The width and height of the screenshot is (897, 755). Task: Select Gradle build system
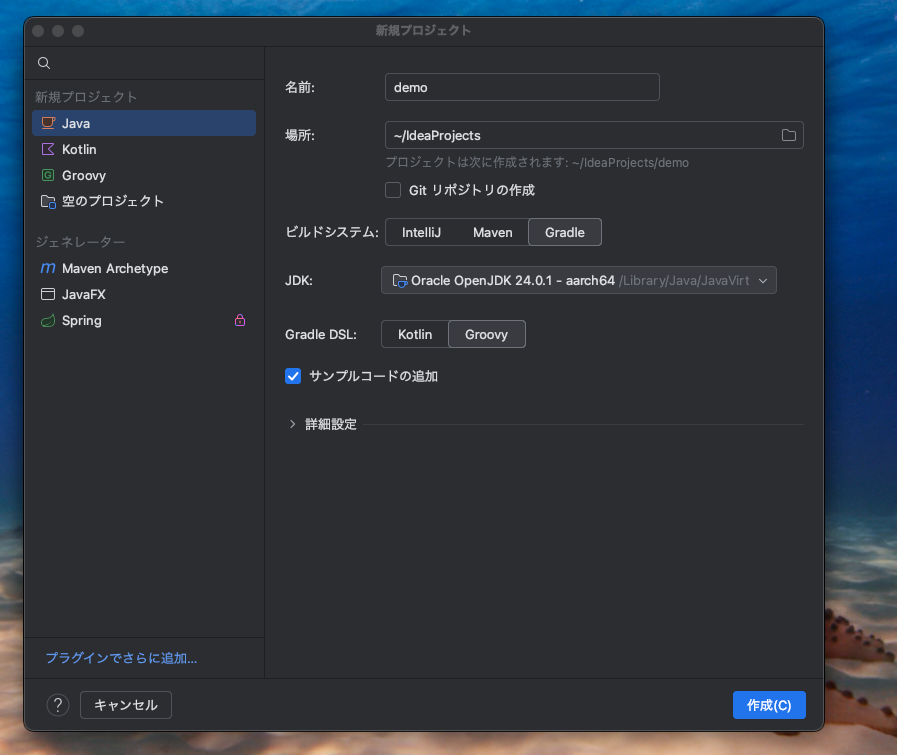565,232
